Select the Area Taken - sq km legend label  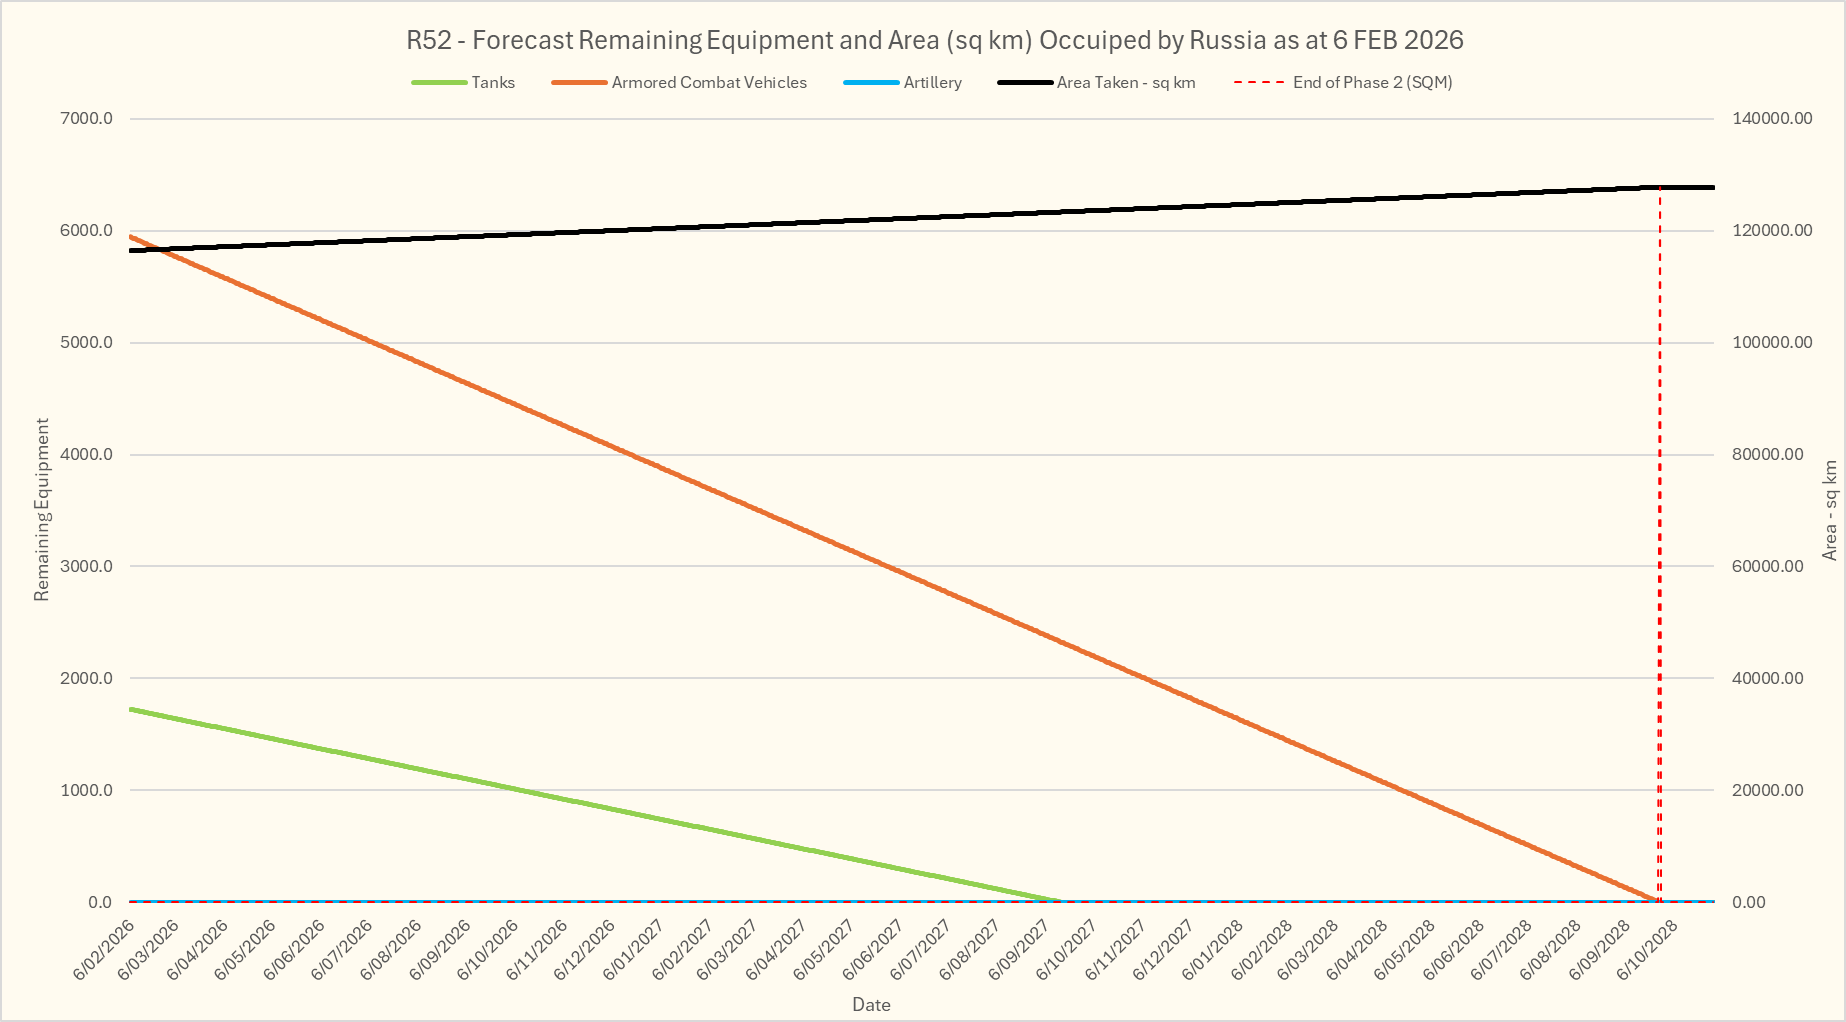coord(1126,83)
